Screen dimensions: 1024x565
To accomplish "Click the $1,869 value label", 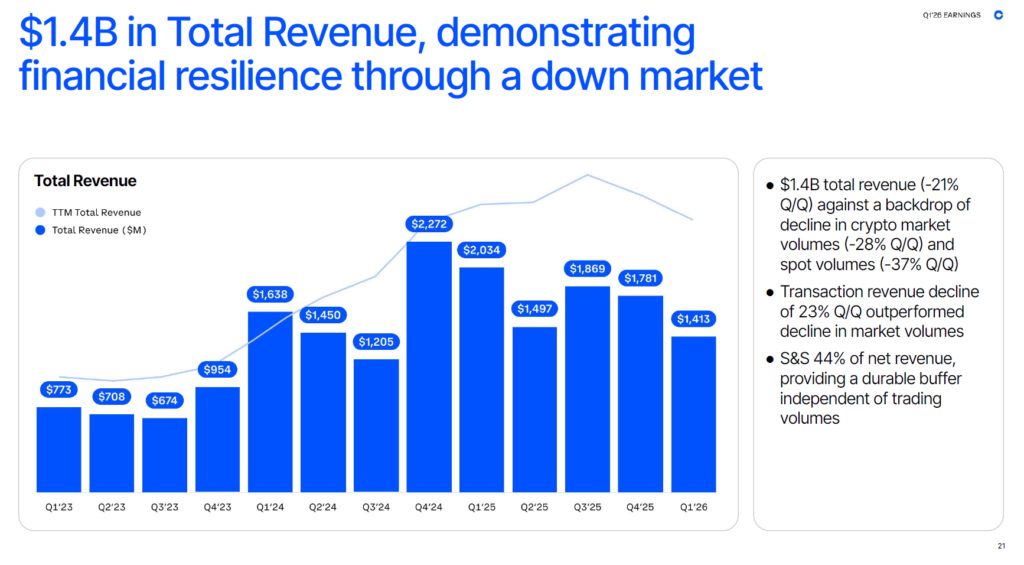I will pos(588,268).
